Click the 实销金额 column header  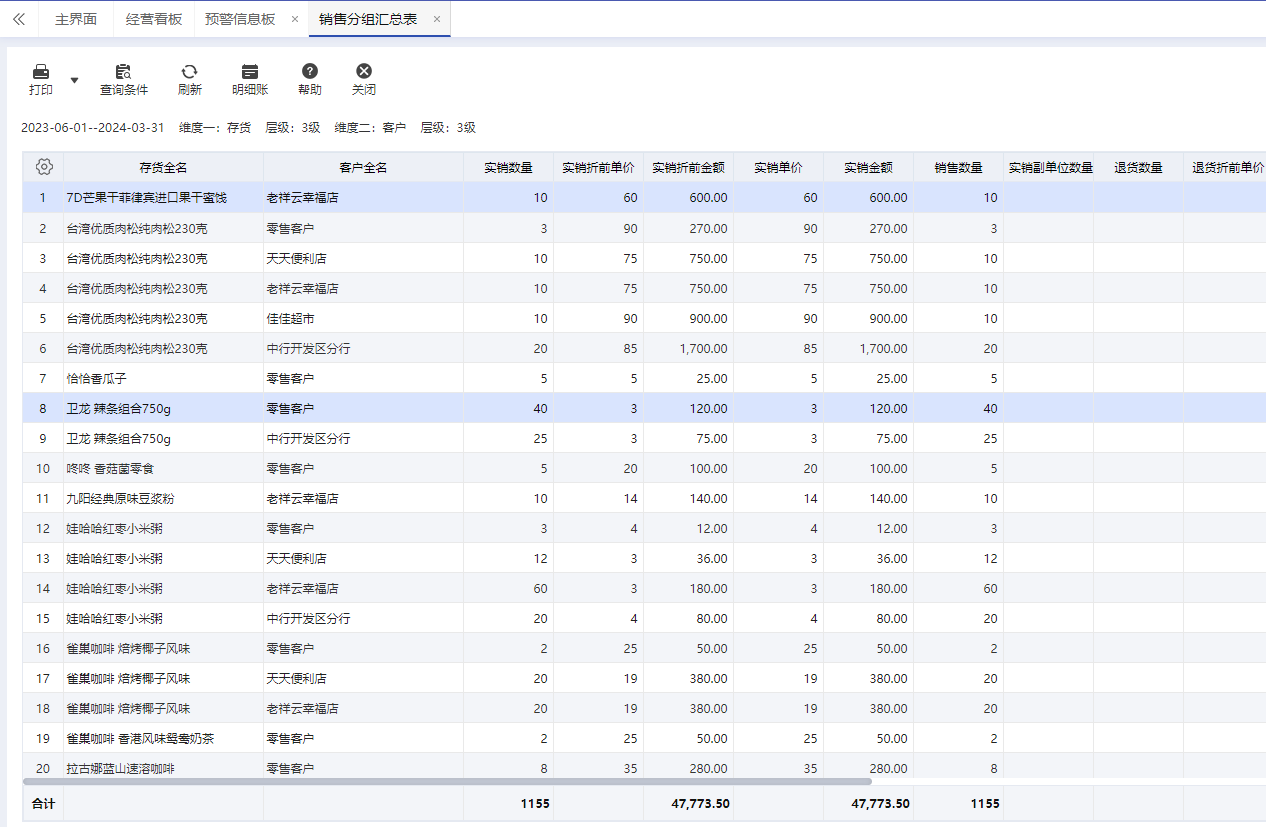tap(868, 168)
